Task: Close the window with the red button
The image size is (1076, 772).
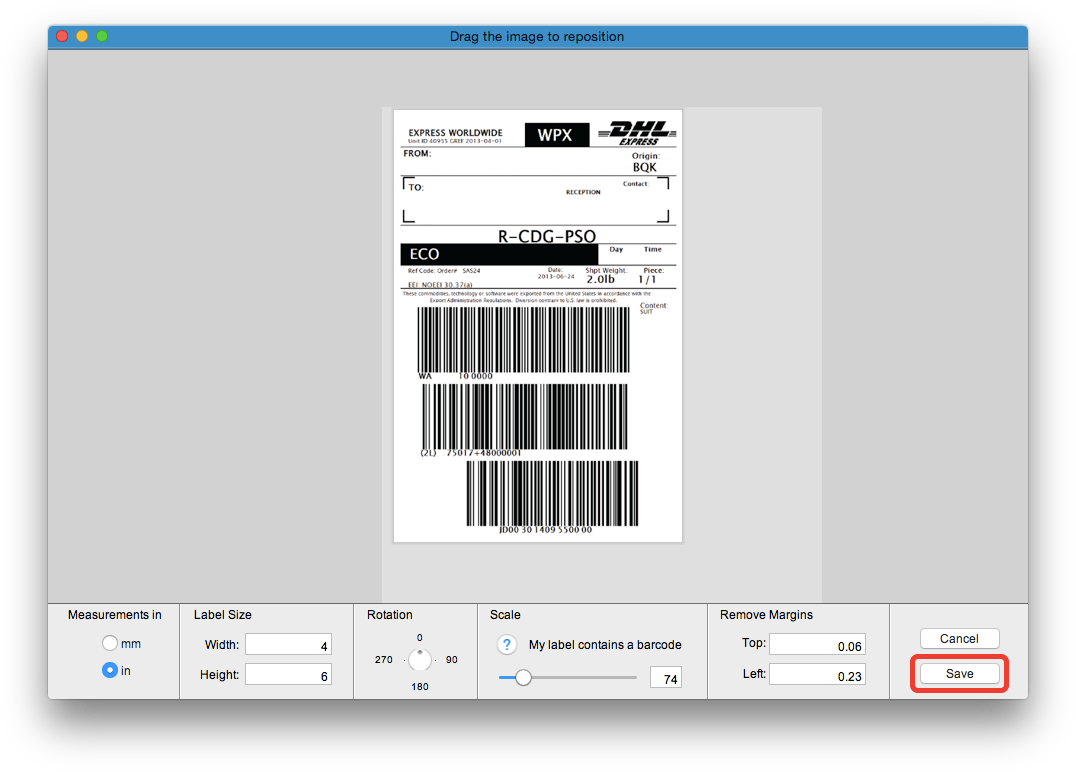Action: (62, 36)
